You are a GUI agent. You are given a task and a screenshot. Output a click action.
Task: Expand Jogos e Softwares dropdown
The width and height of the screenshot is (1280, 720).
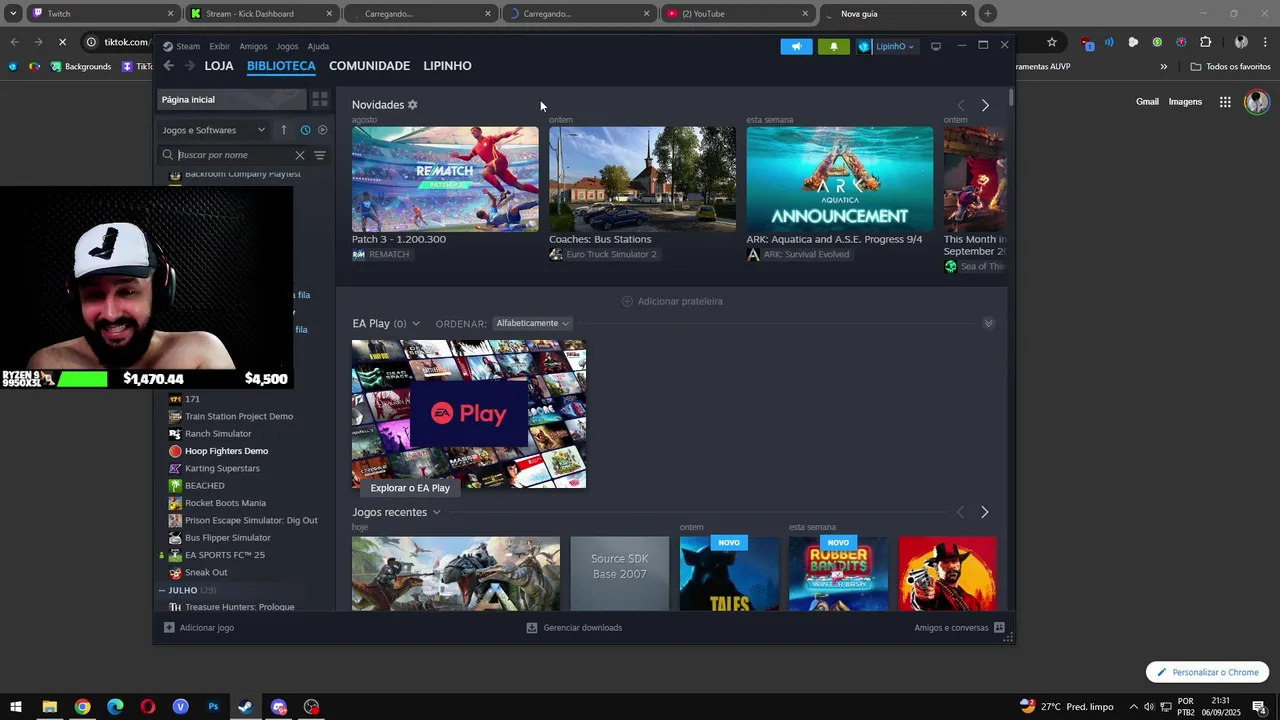tap(214, 130)
